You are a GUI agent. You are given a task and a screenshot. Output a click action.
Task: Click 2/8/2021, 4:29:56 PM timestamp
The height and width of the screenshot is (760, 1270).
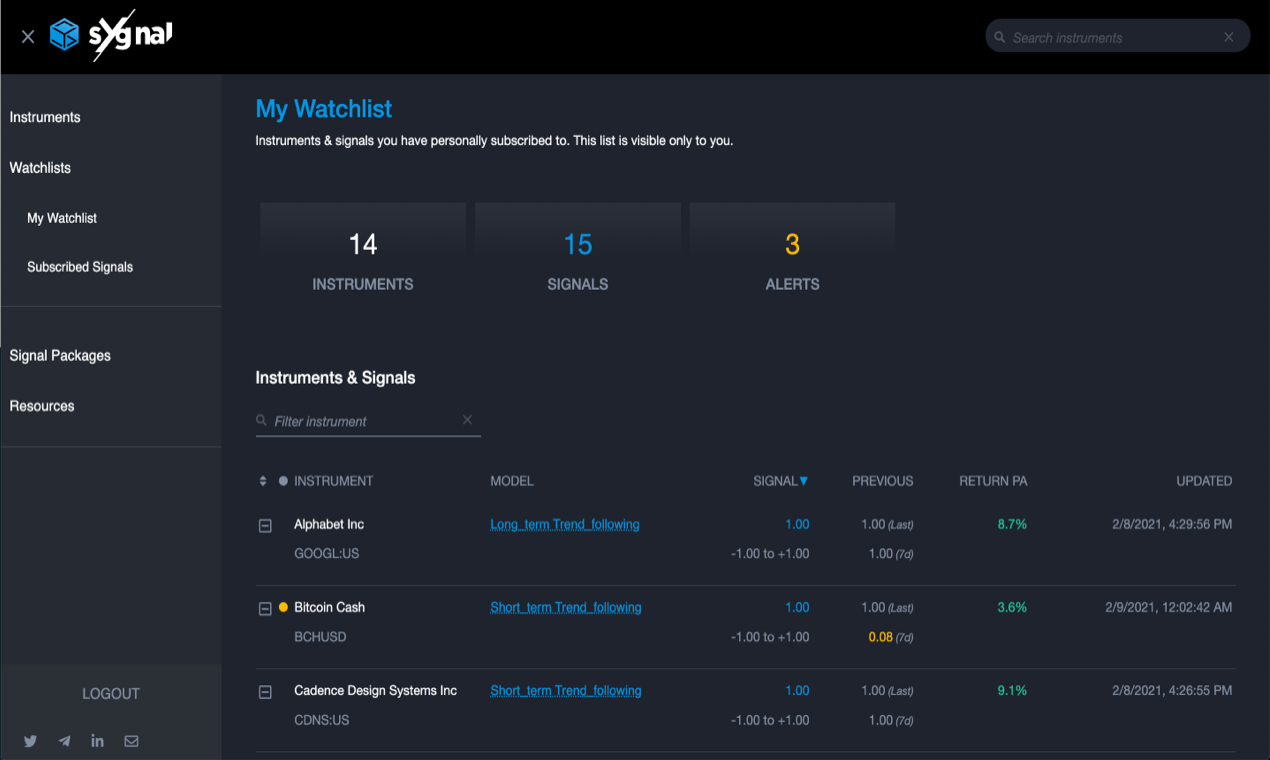coord(1172,524)
